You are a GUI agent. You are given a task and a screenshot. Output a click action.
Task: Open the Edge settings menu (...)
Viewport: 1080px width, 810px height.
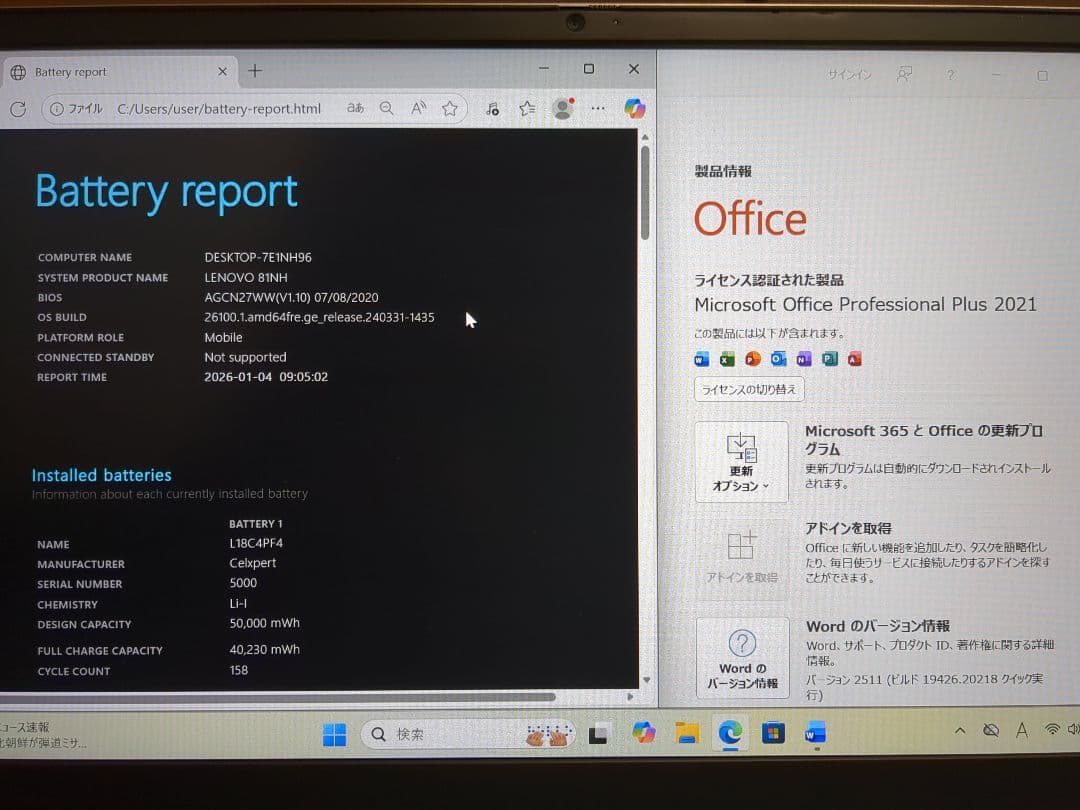598,108
